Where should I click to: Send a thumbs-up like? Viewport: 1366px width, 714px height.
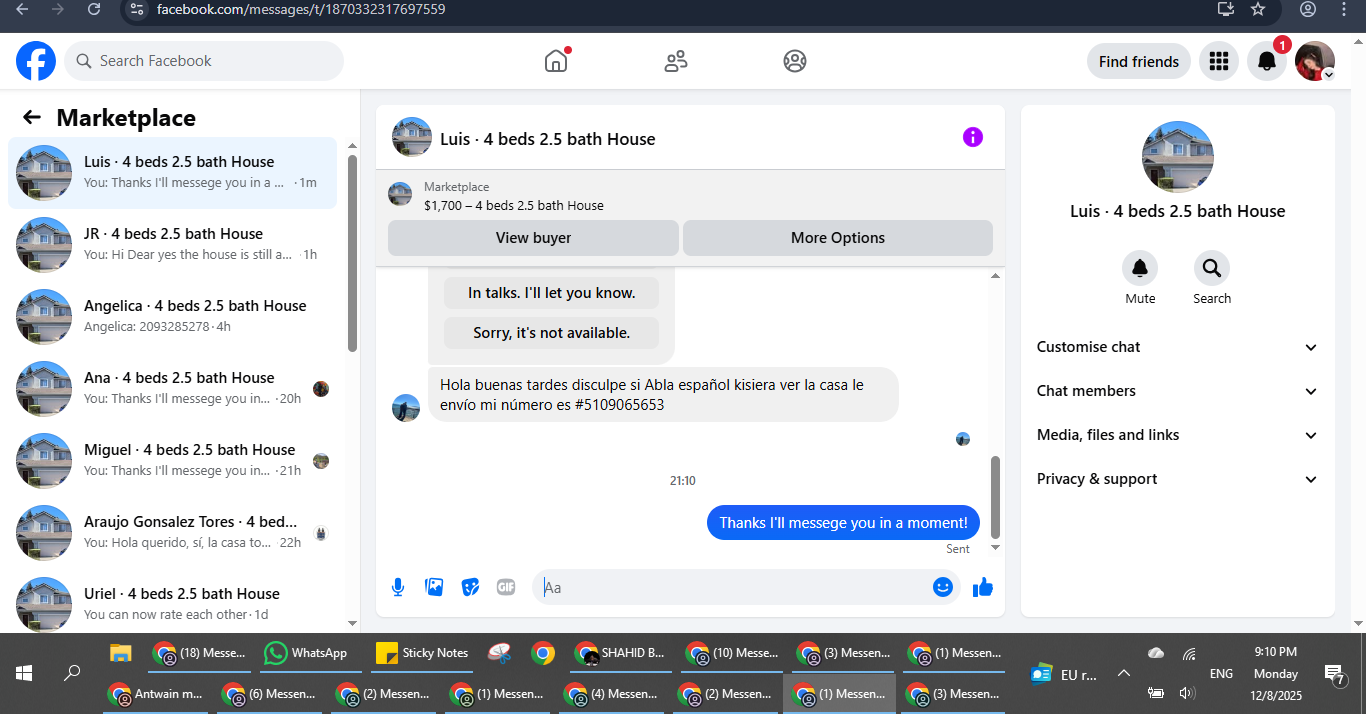983,587
